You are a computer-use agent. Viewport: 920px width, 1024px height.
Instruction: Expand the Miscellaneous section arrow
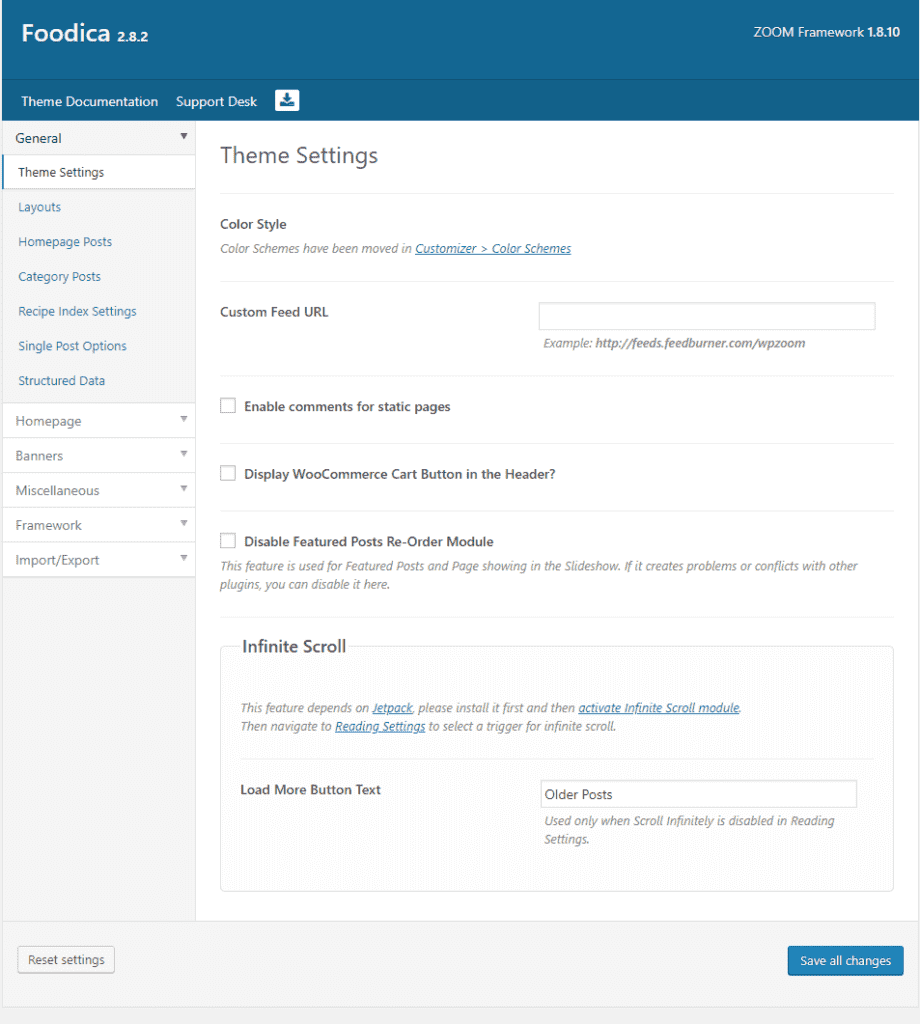click(x=183, y=488)
